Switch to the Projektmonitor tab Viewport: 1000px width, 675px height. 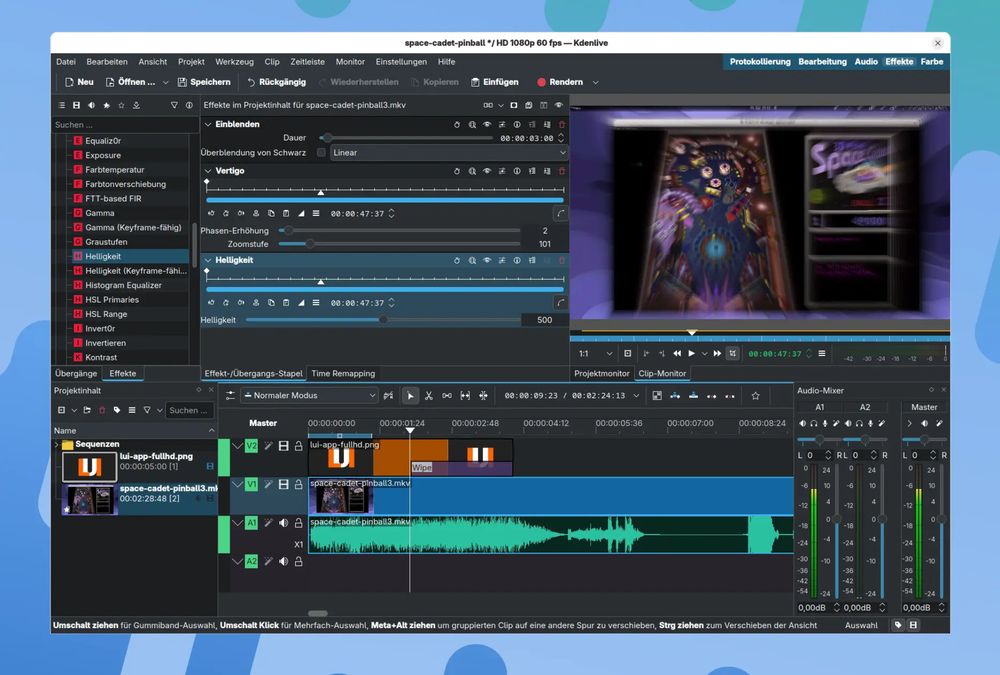click(601, 374)
